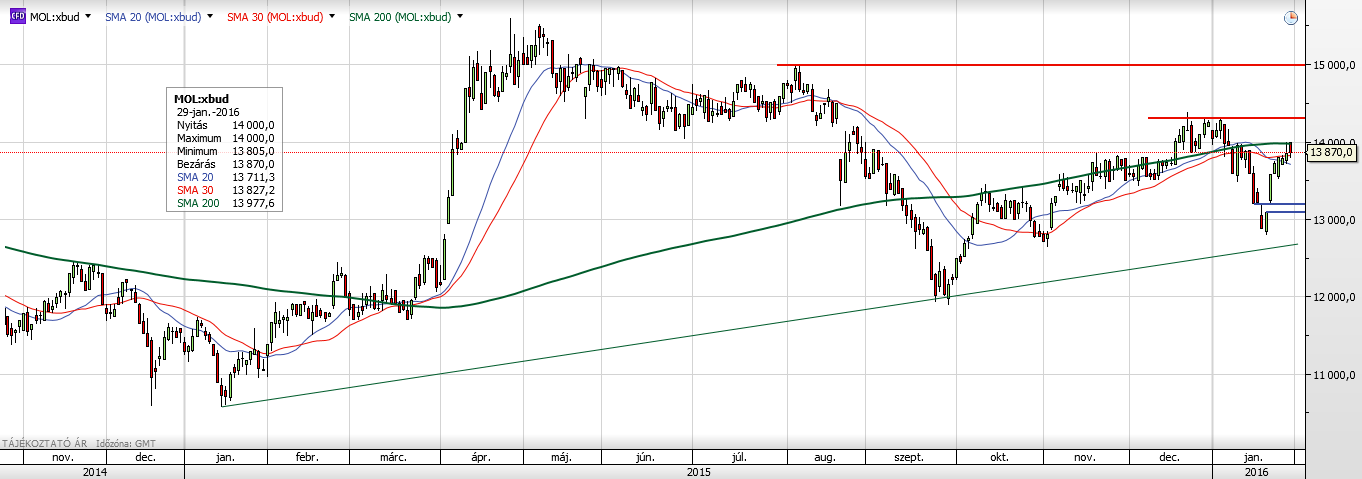Click the máj. month label on time axis
This screenshot has height=479, width=1362.
click(561, 457)
